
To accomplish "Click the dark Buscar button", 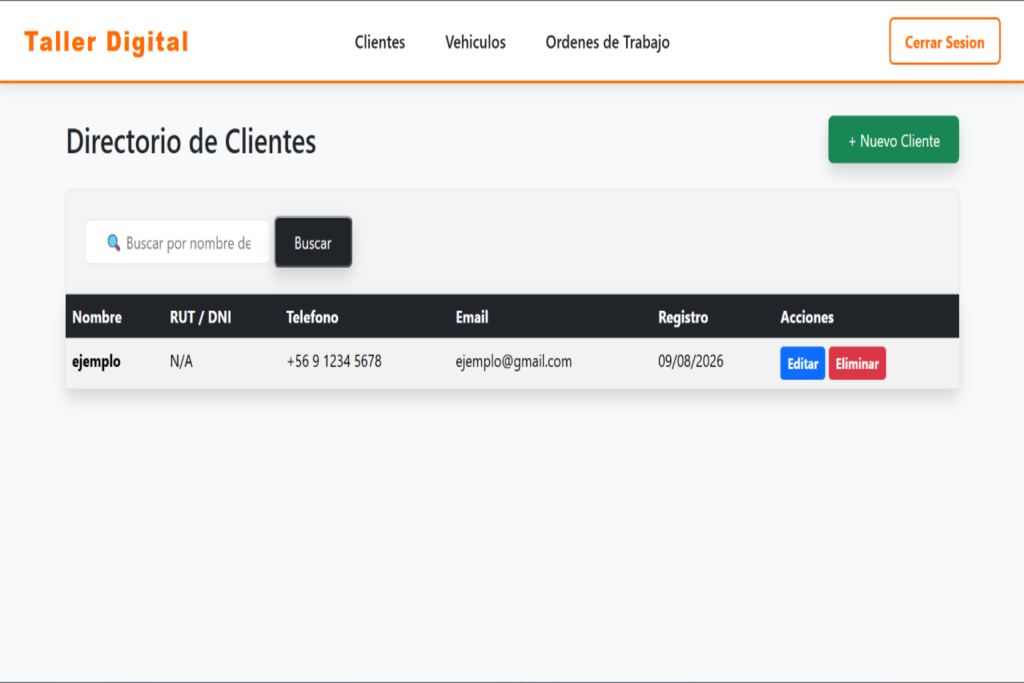I will point(313,242).
